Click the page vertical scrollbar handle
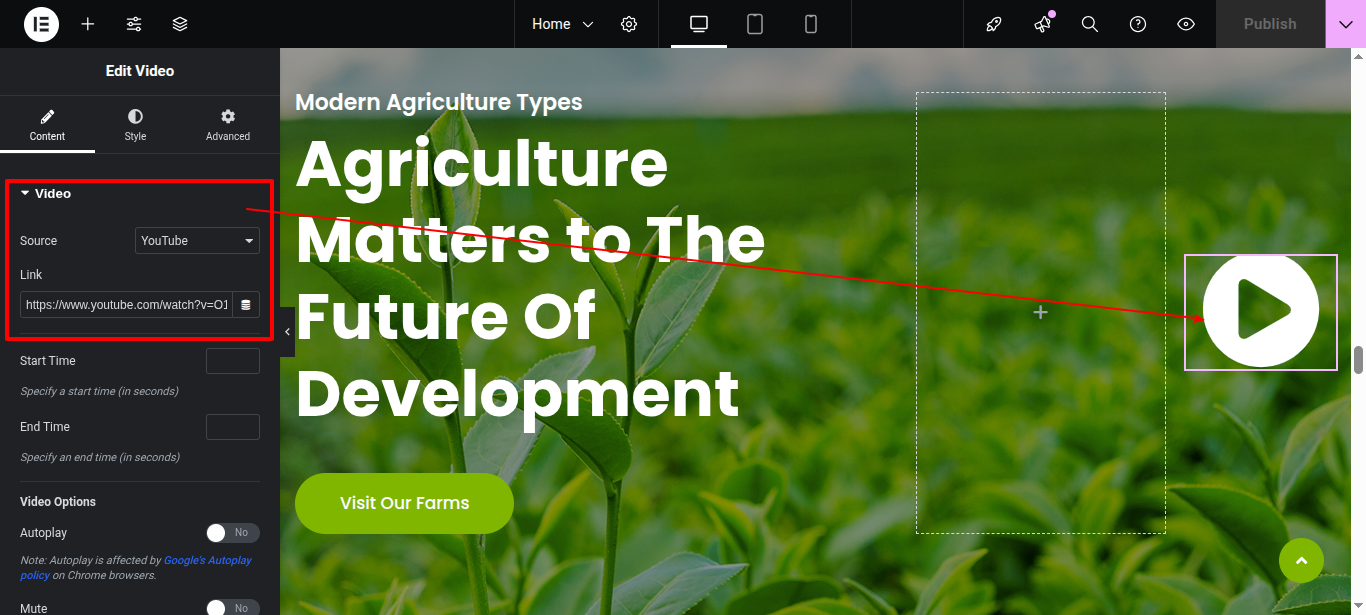Image resolution: width=1366 pixels, height=615 pixels. (1358, 360)
